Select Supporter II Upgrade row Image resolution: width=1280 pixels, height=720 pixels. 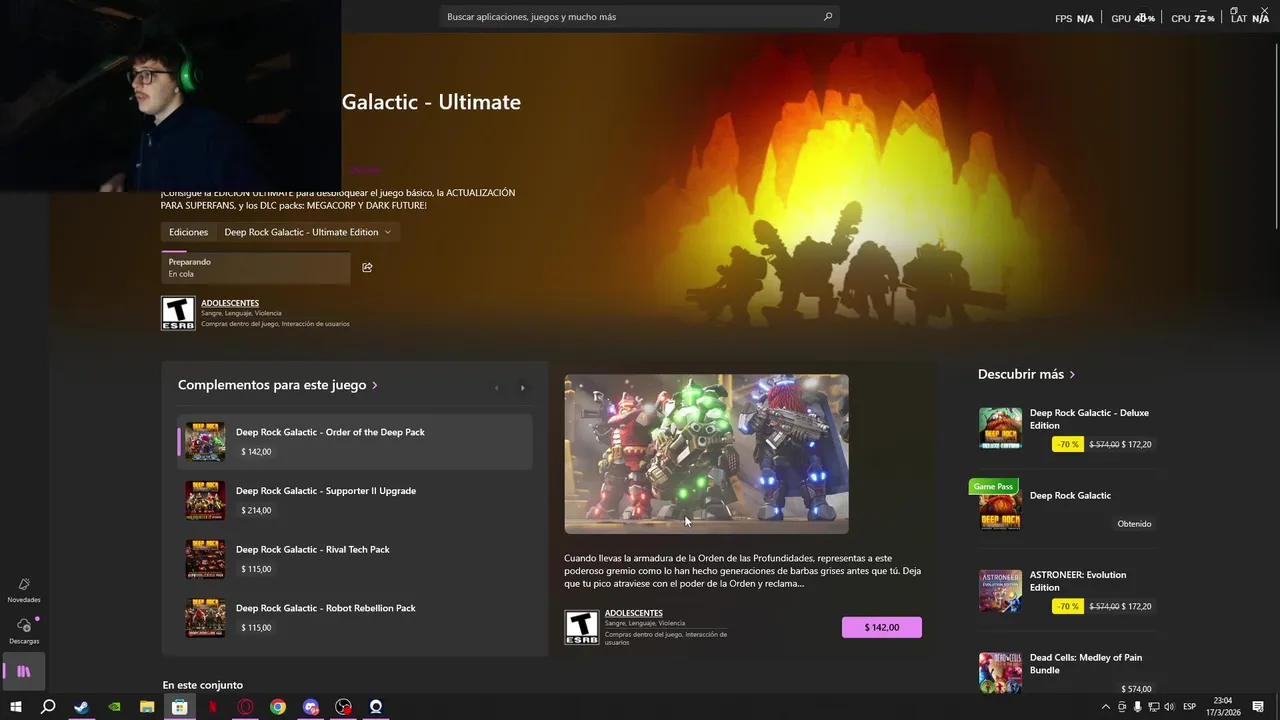point(355,500)
